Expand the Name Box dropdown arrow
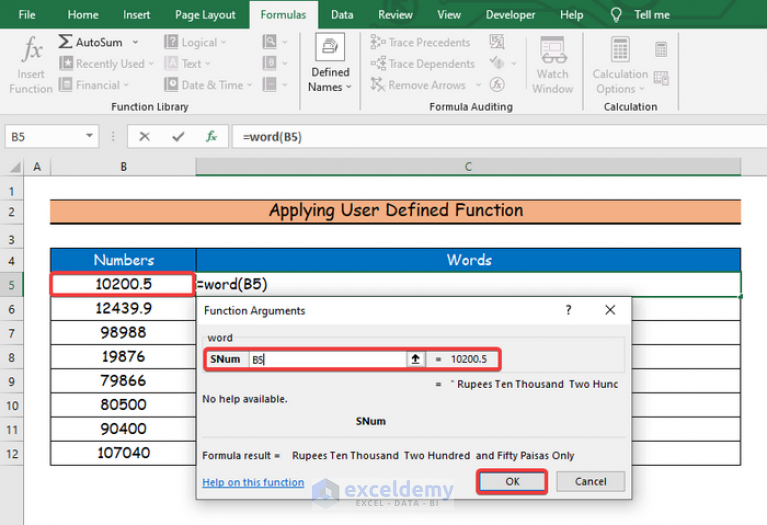This screenshot has height=525, width=767. pos(90,137)
